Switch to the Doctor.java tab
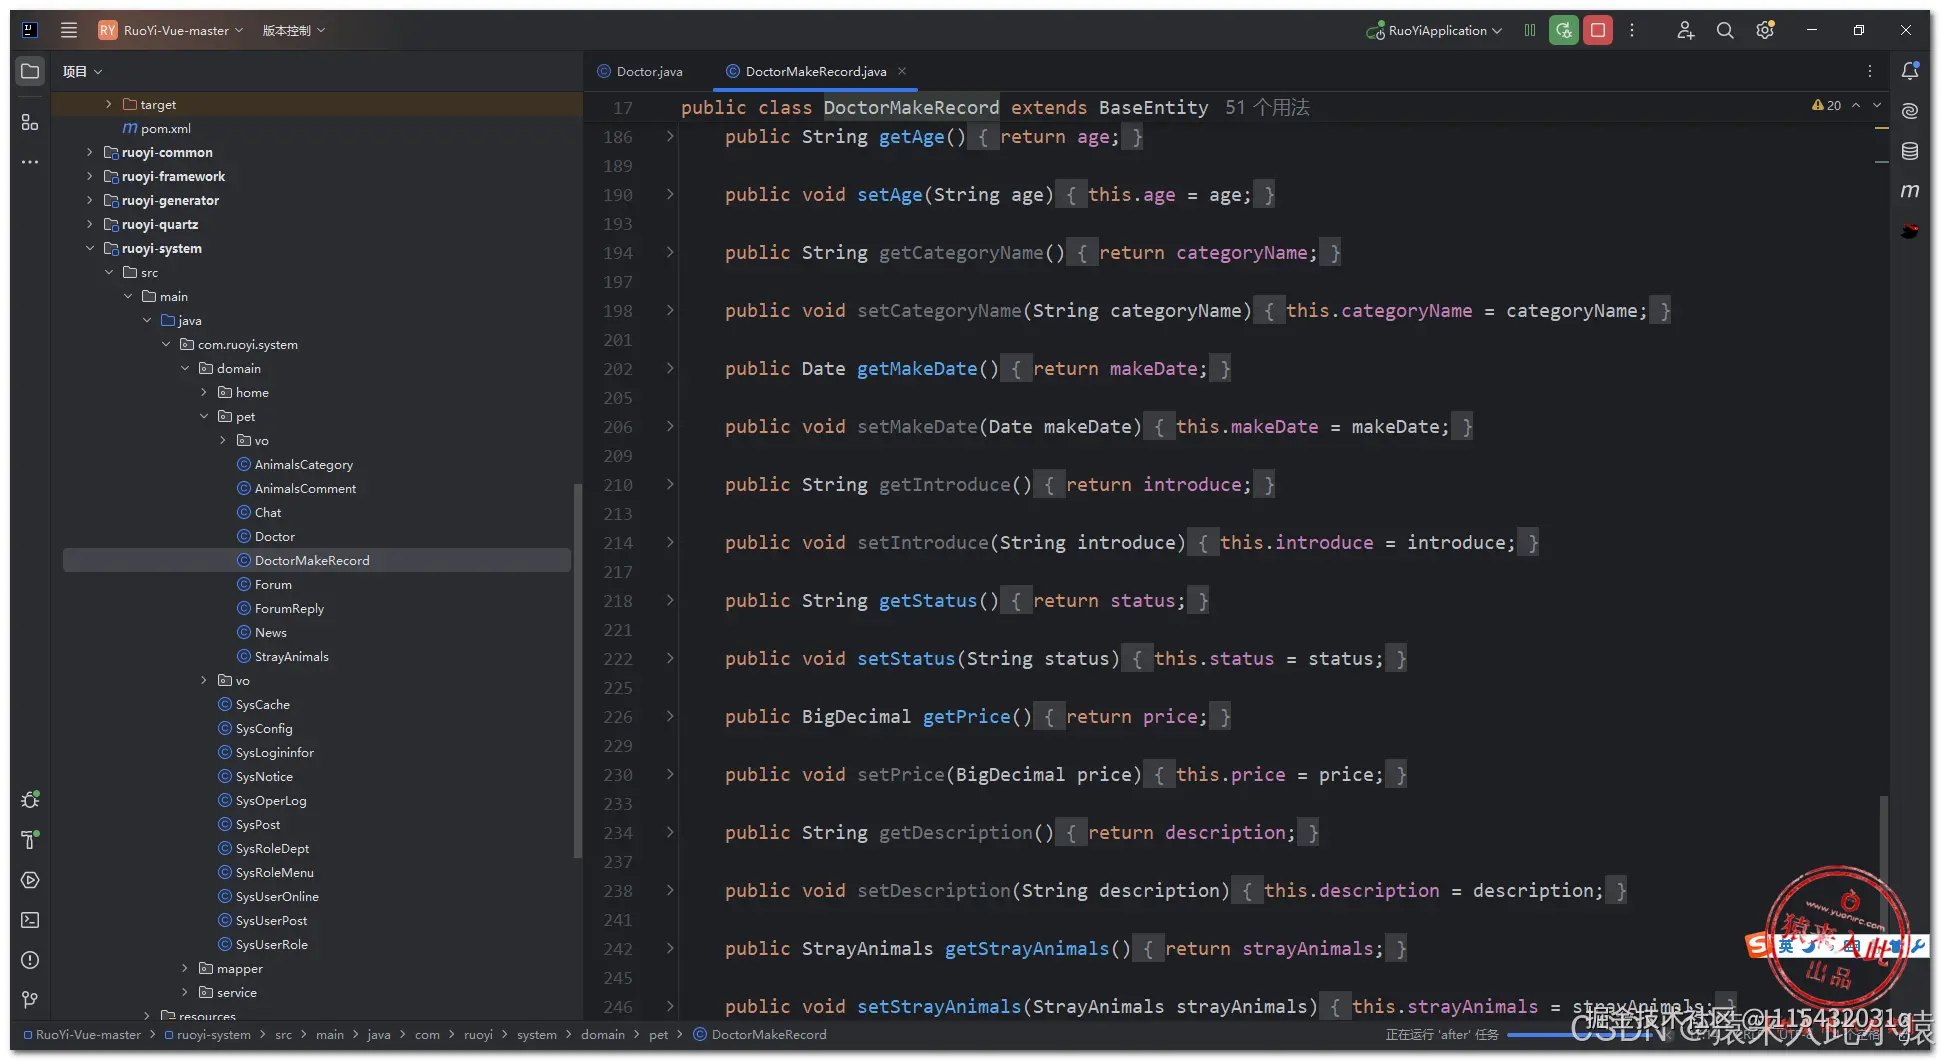 (640, 71)
